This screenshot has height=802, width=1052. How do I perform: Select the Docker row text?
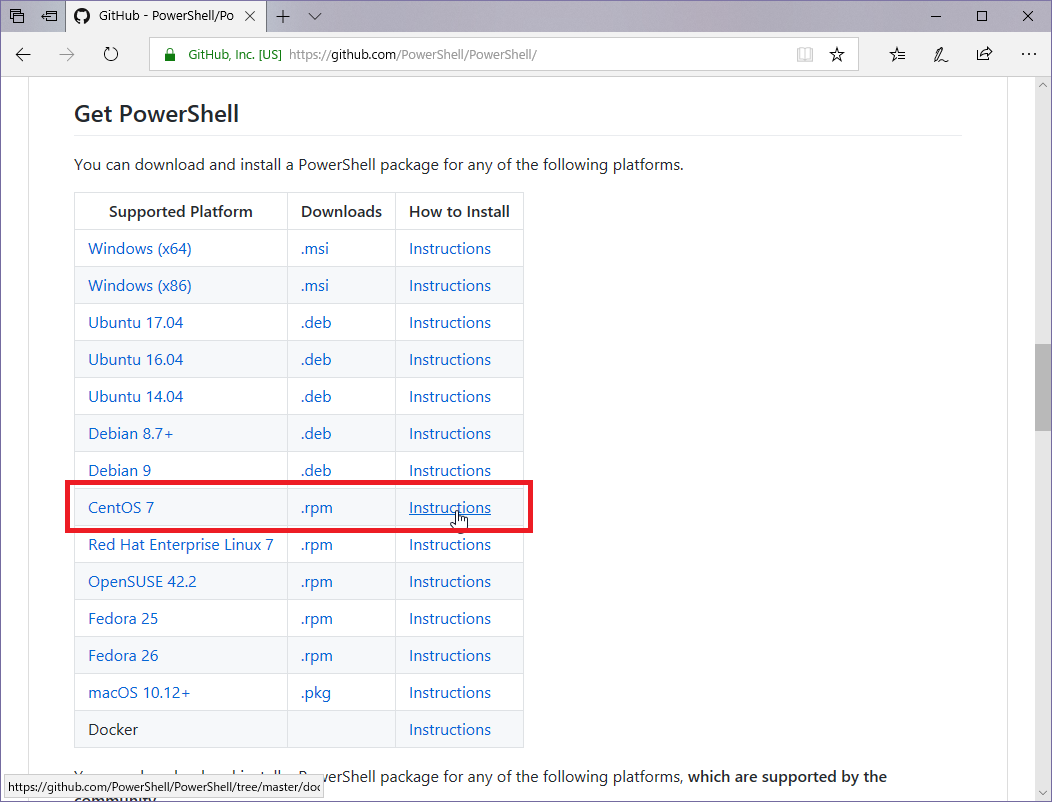[113, 730]
